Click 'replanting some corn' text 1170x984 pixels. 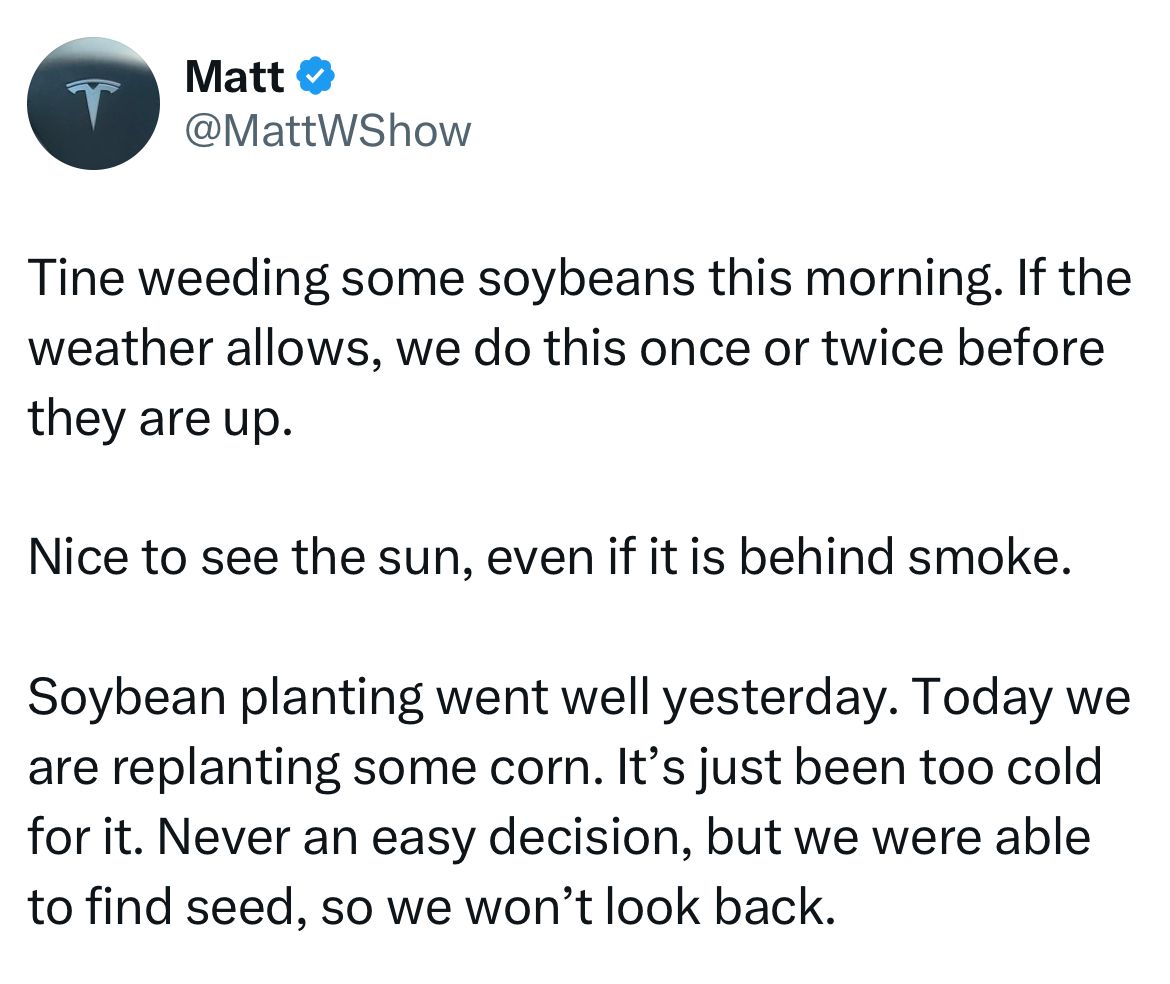pyautogui.click(x=354, y=767)
